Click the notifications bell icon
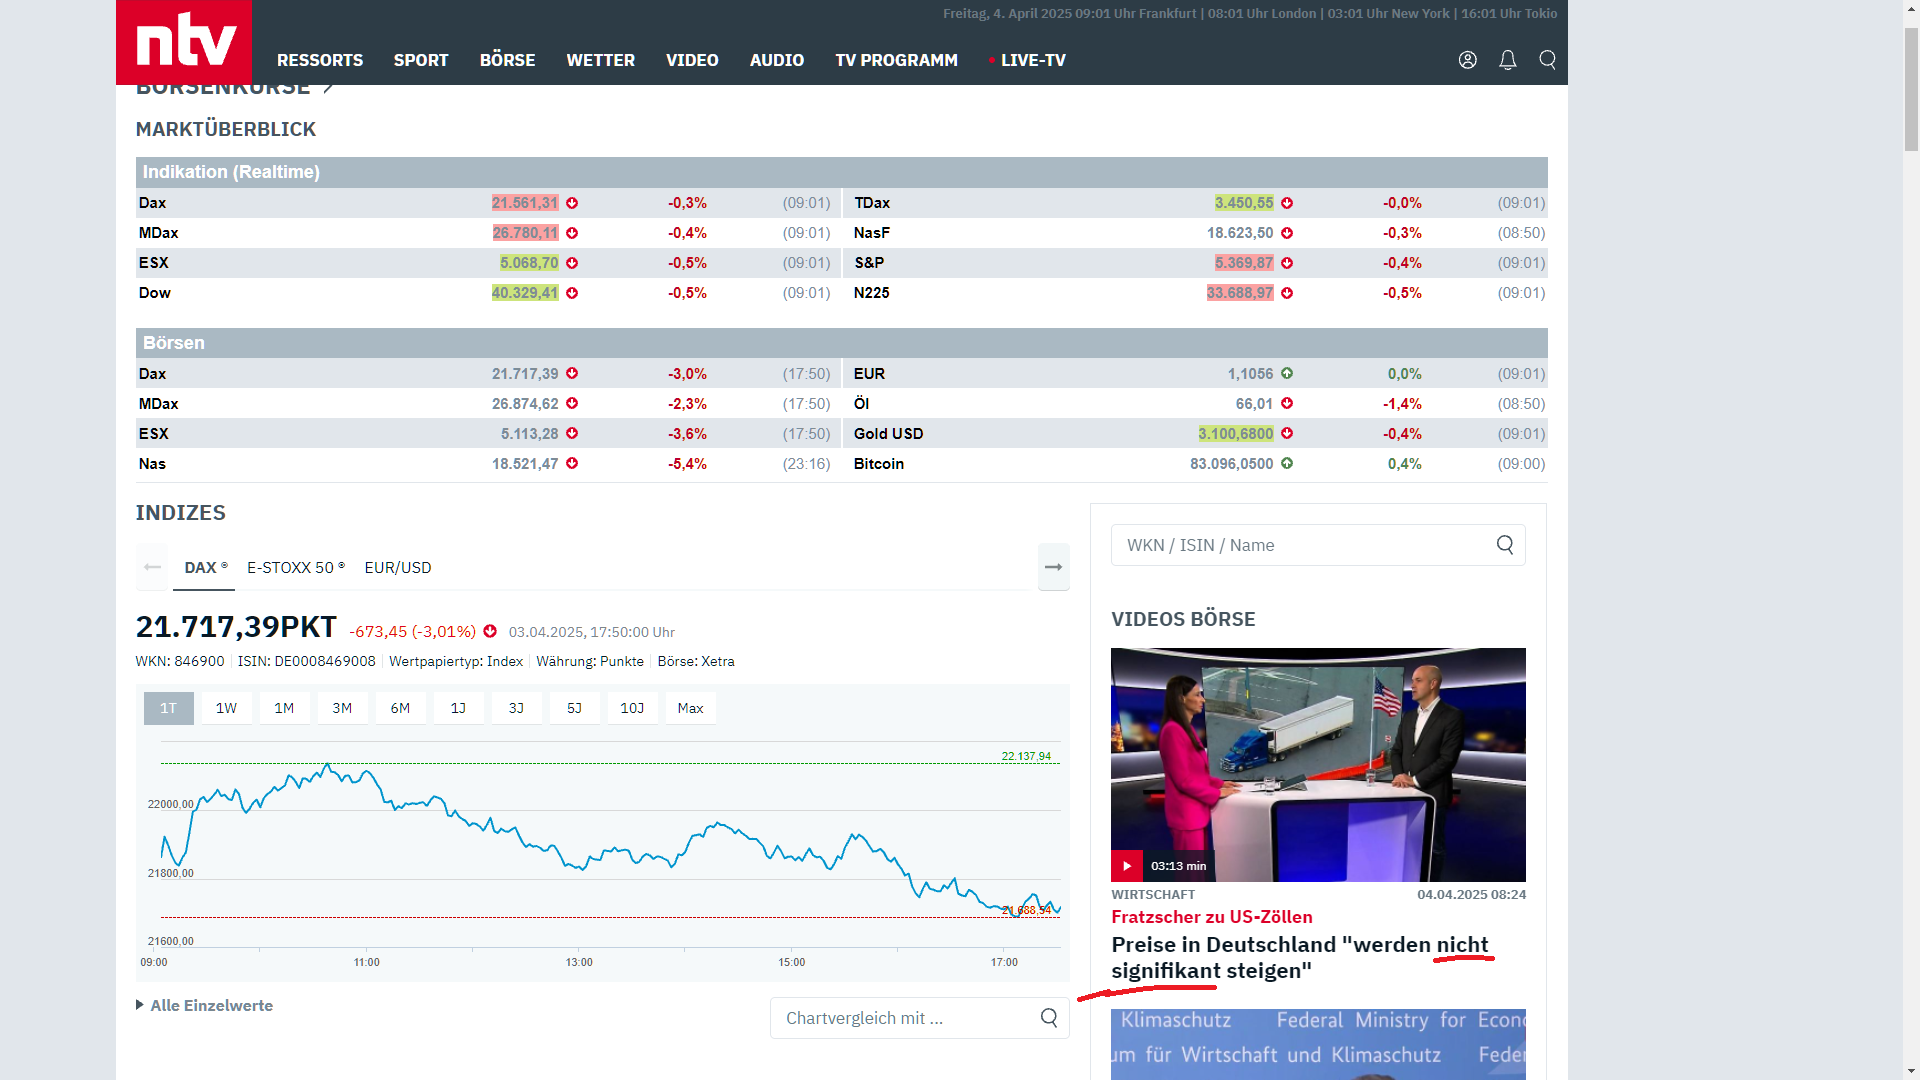The width and height of the screenshot is (1920, 1080). click(x=1507, y=60)
